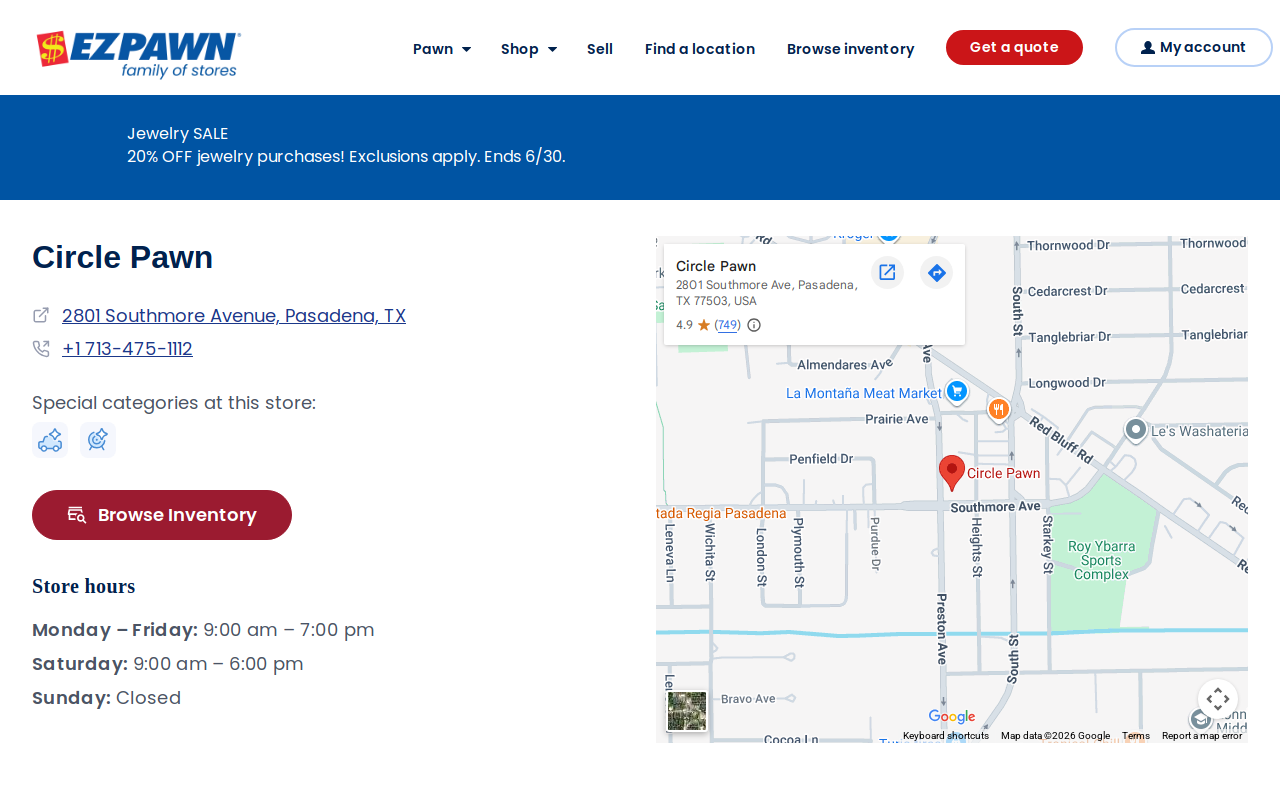Open the 2801 Southmore Avenue address link
Viewport: 1280px width, 800px height.
234,316
